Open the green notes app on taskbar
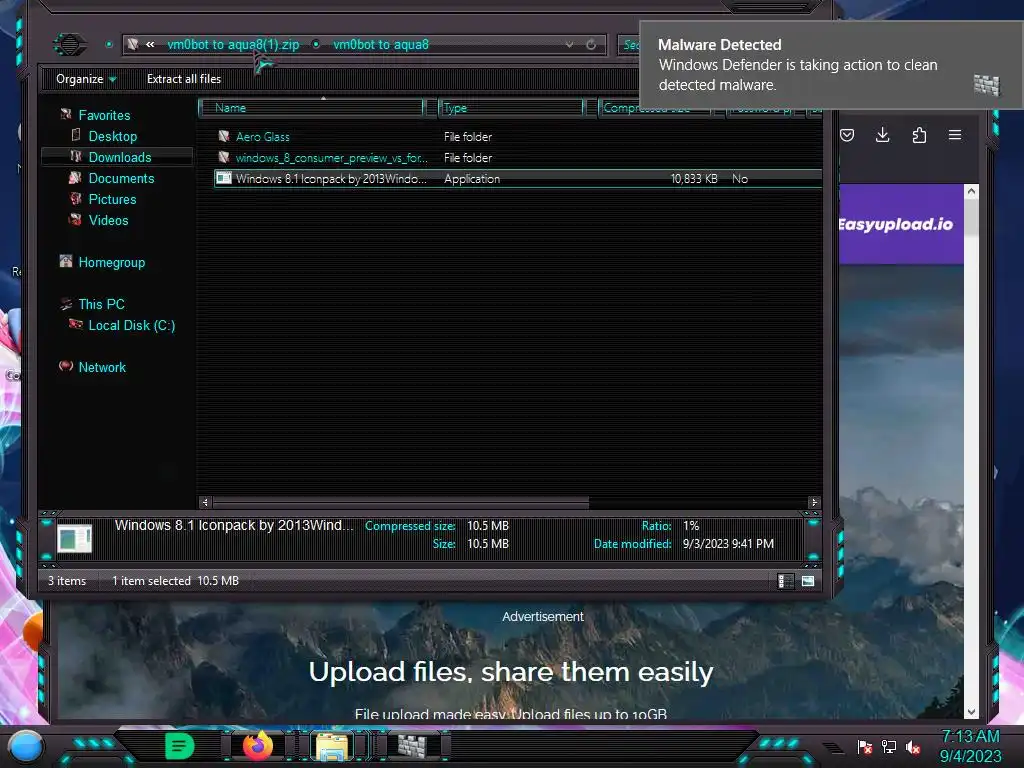Image resolution: width=1024 pixels, height=768 pixels. [179, 746]
